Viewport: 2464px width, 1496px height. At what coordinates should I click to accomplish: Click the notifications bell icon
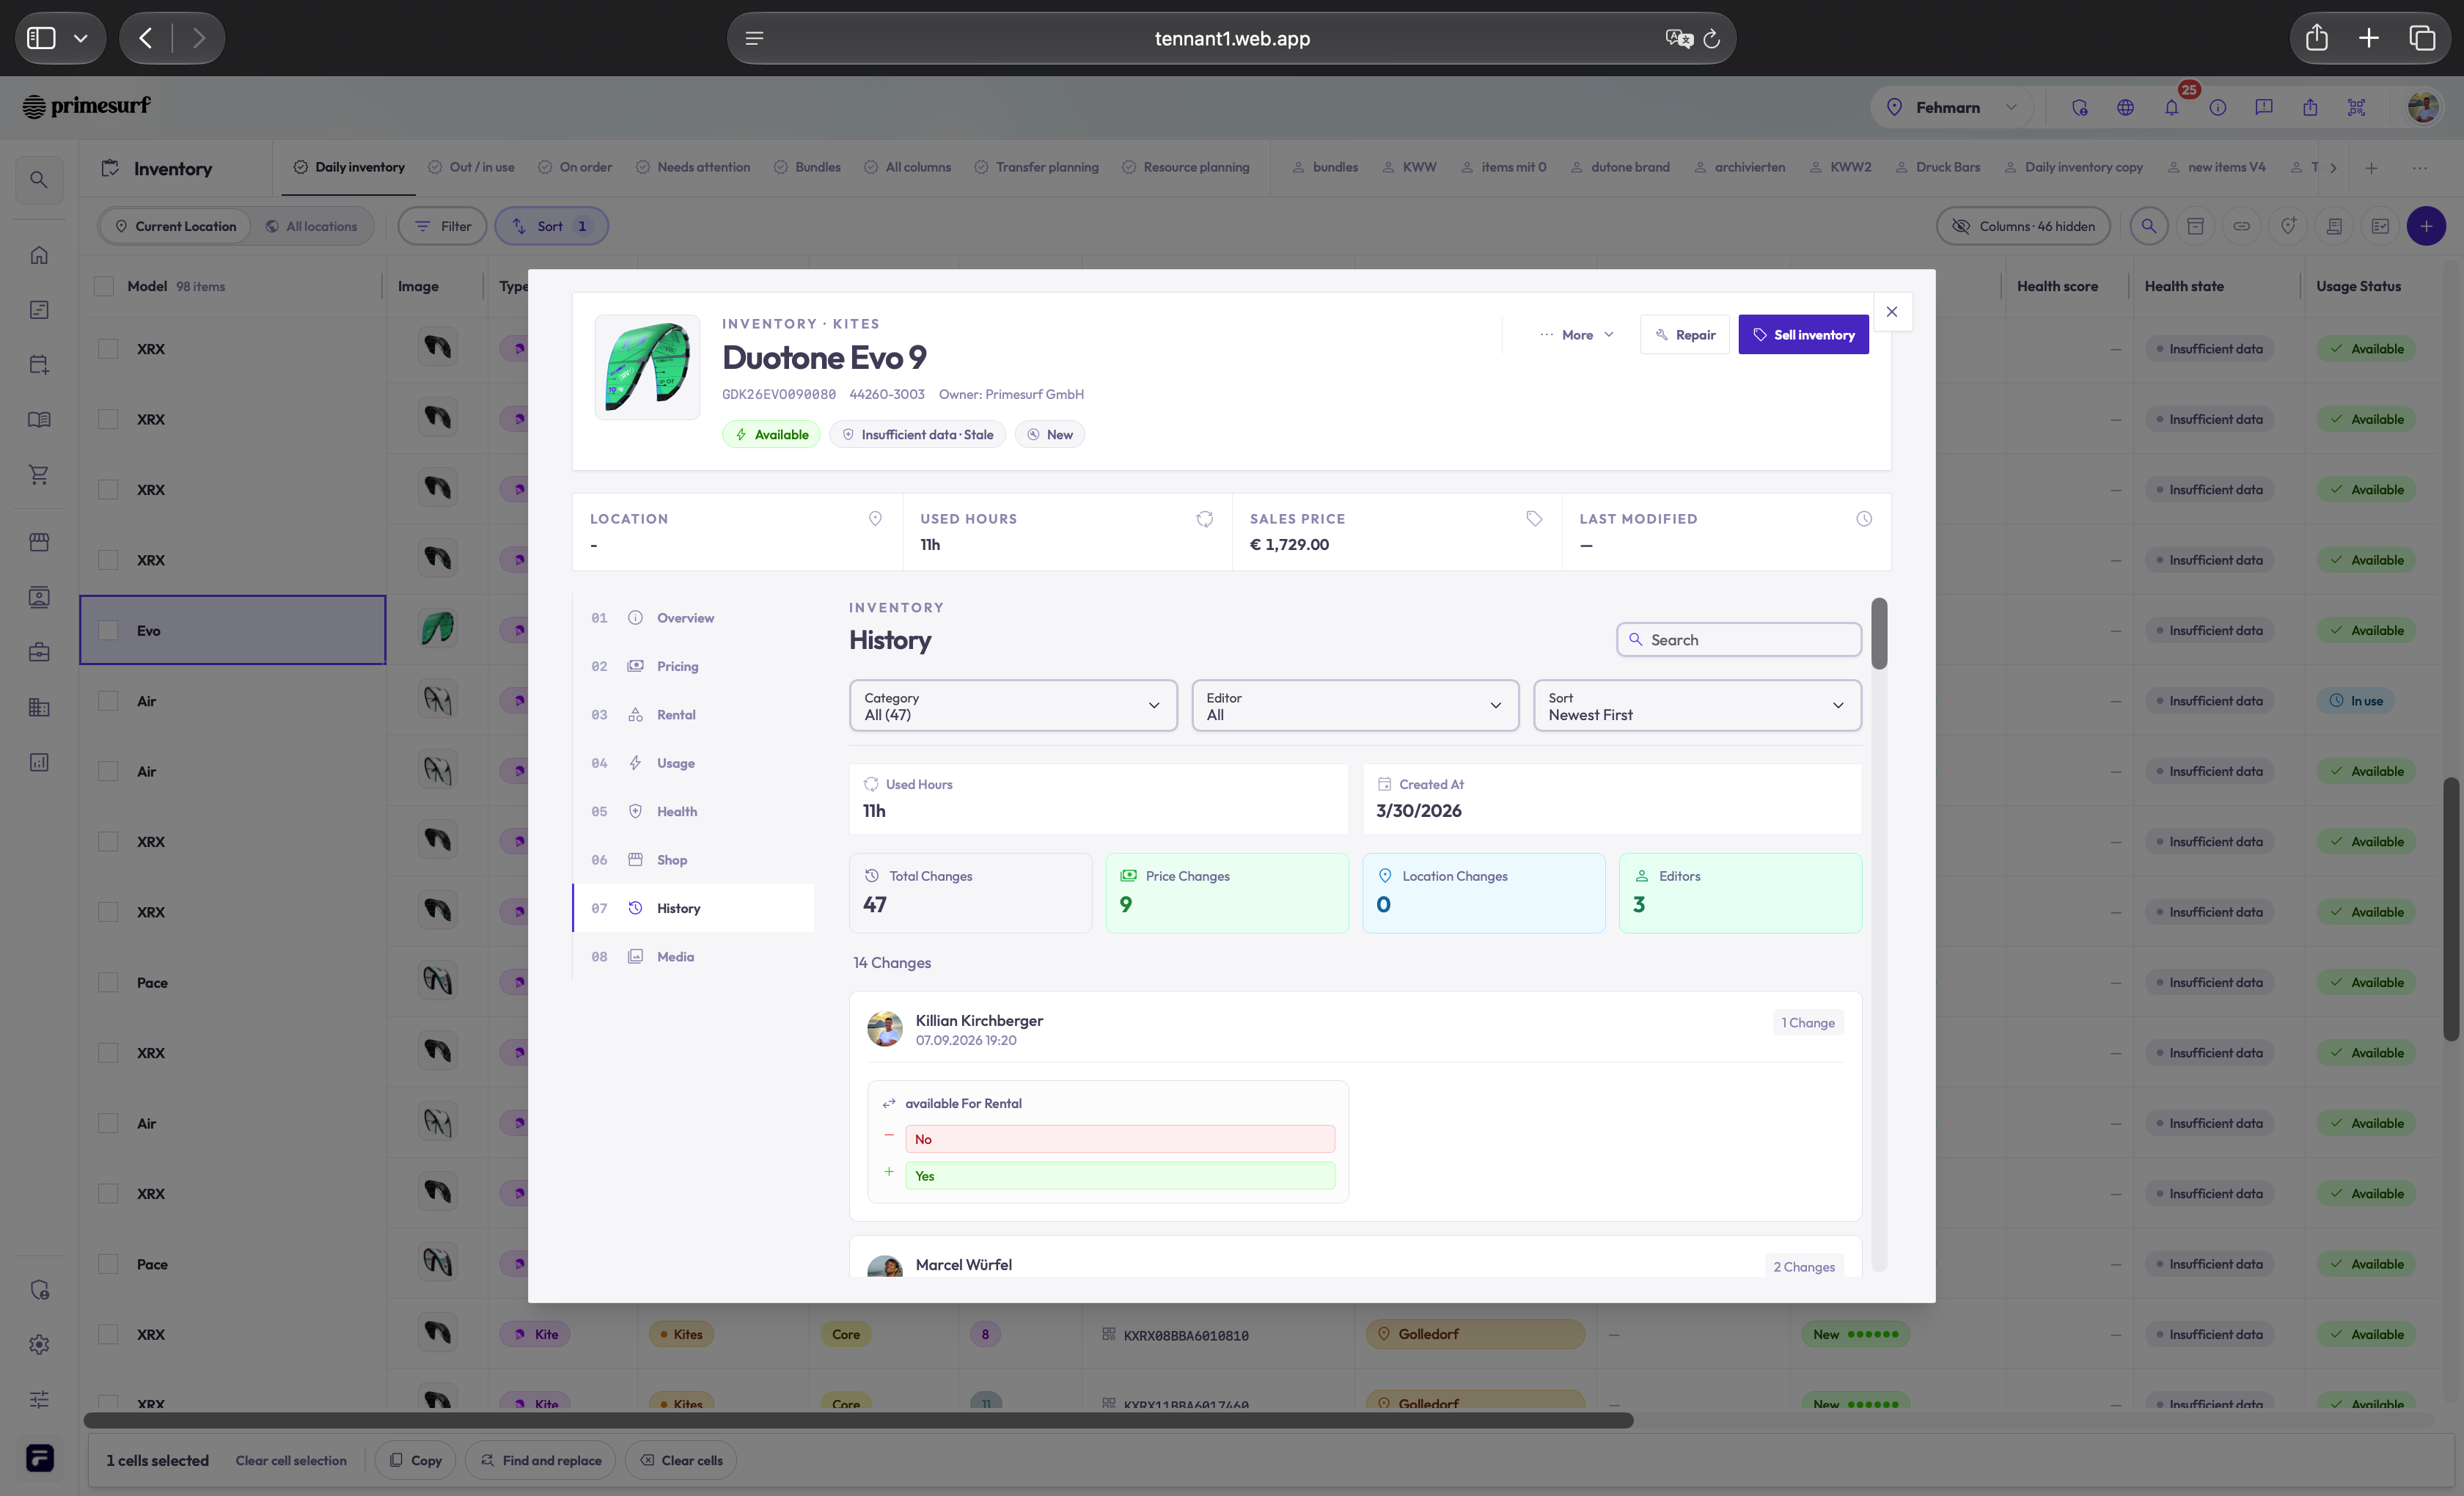pyautogui.click(x=2171, y=108)
